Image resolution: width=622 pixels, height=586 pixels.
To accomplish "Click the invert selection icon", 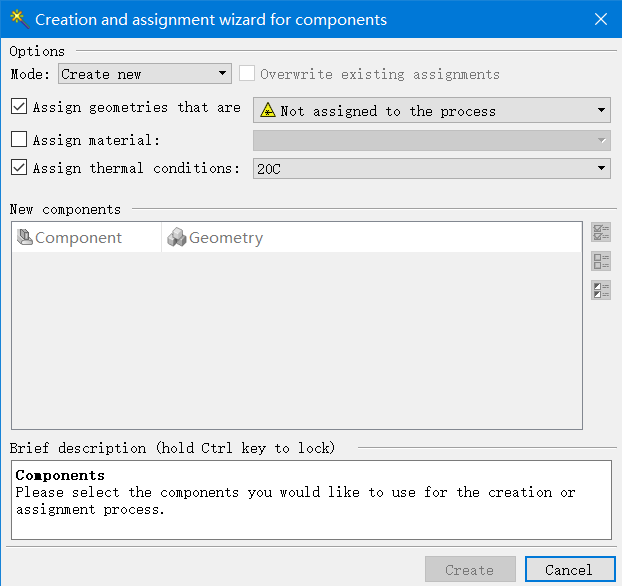I will (x=601, y=290).
